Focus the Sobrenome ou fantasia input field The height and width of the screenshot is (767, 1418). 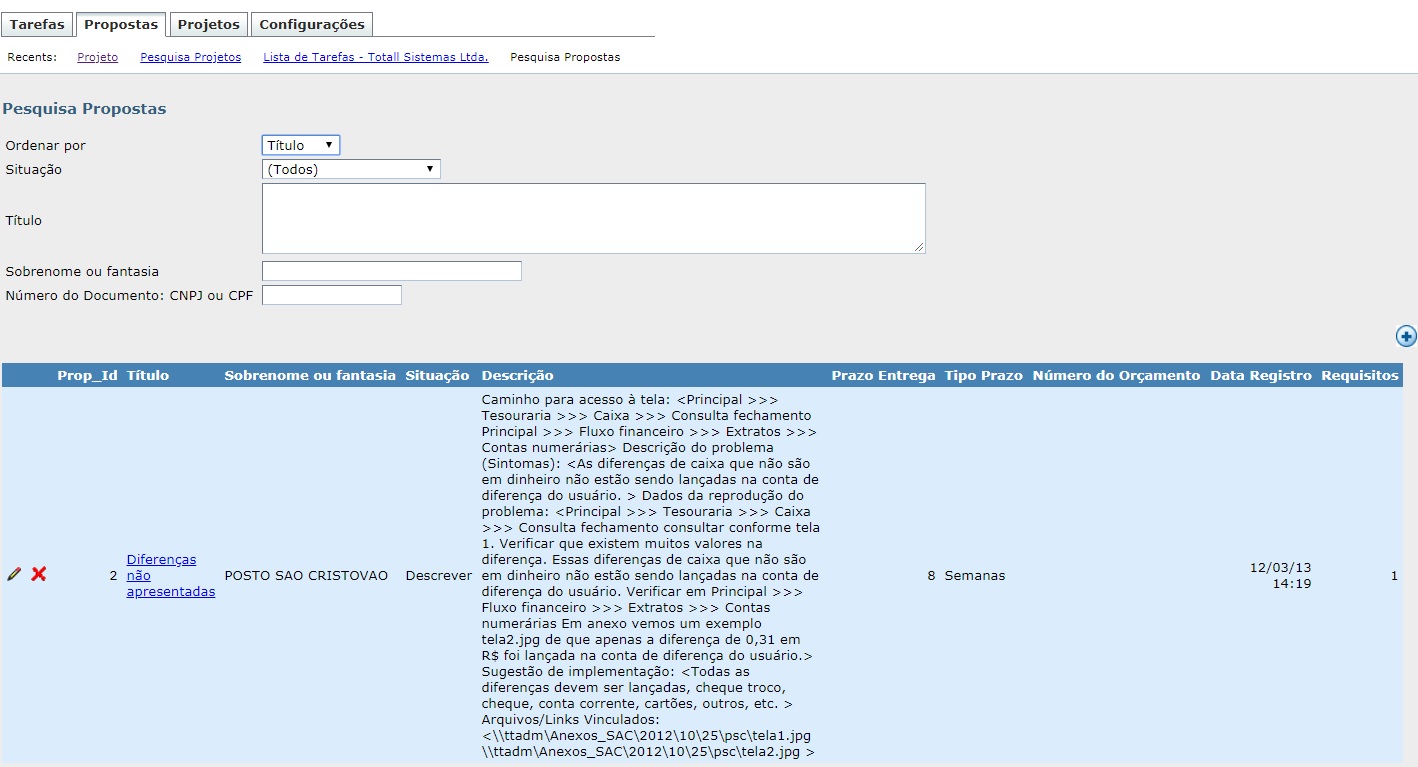(392, 271)
